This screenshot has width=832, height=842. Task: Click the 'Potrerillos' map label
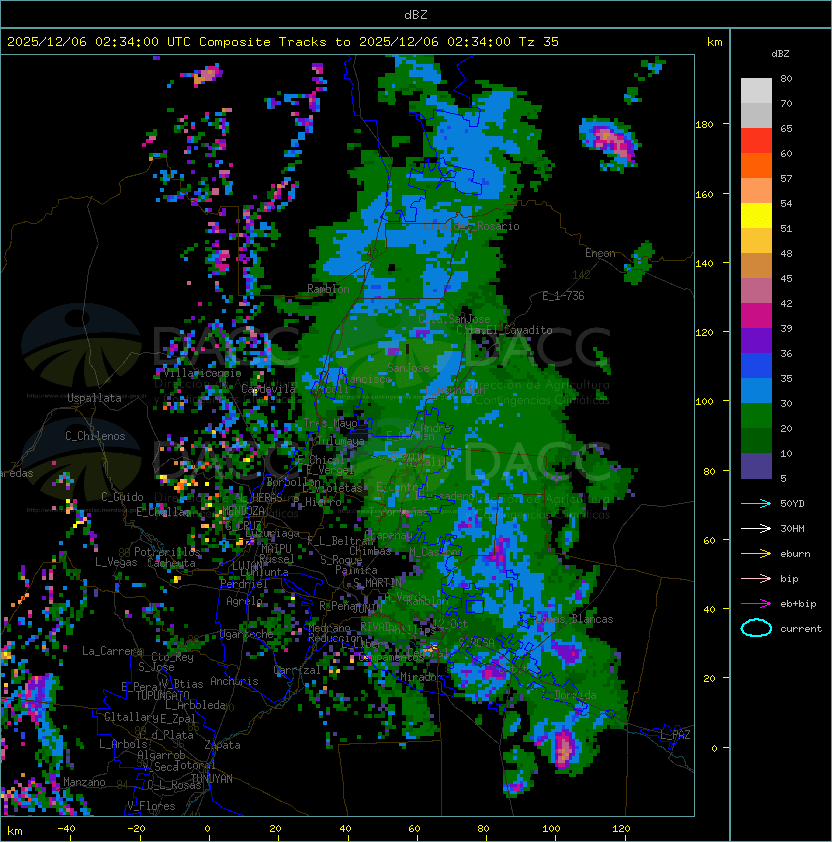(167, 552)
